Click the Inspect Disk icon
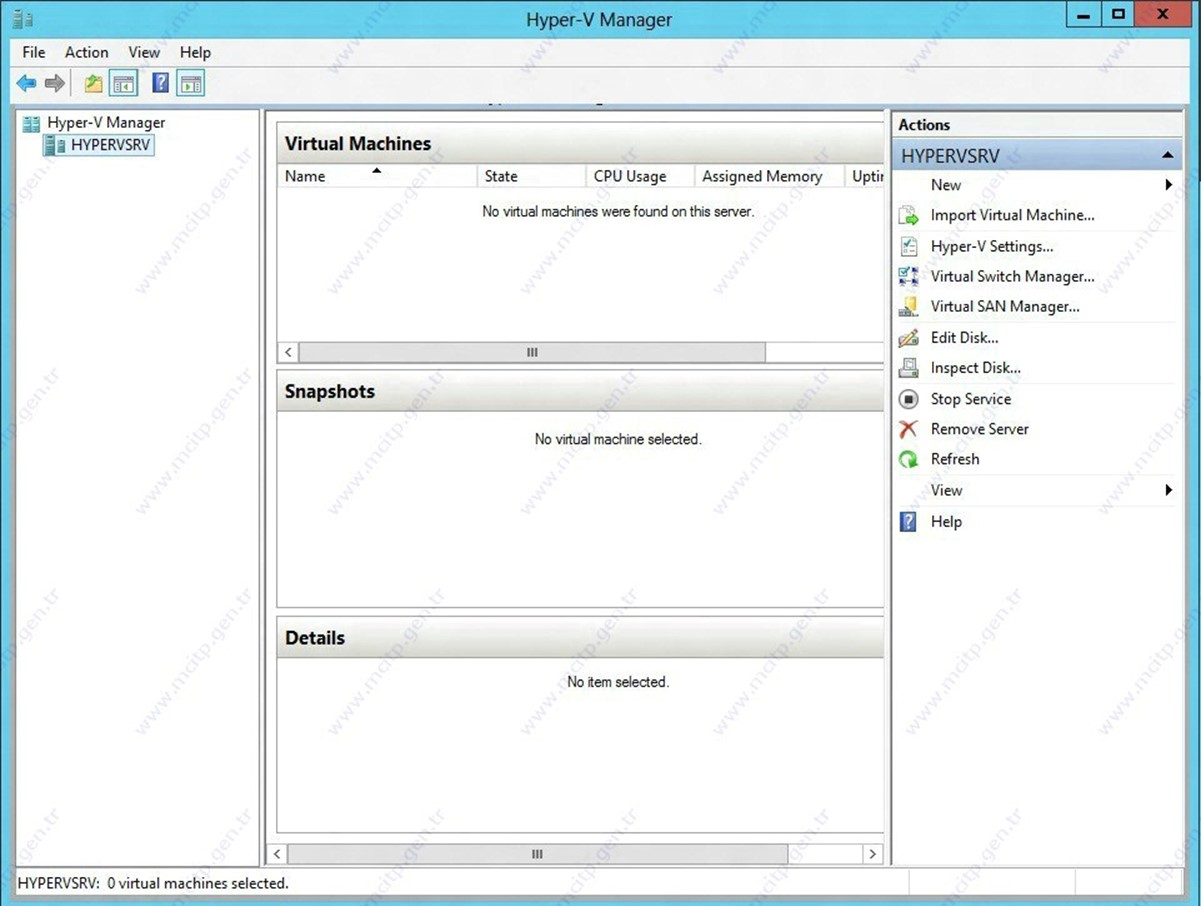1201x906 pixels. click(x=908, y=368)
